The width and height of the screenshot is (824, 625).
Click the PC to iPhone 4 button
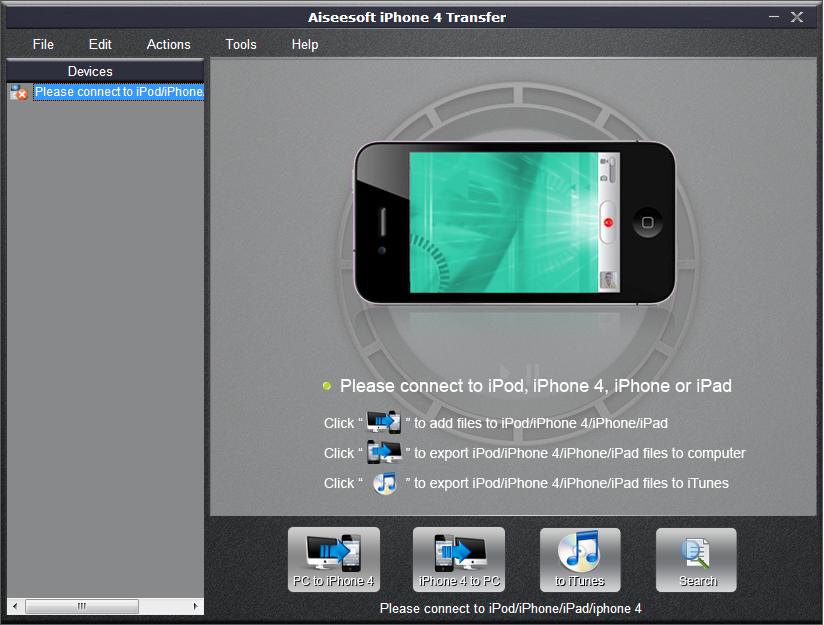(334, 559)
